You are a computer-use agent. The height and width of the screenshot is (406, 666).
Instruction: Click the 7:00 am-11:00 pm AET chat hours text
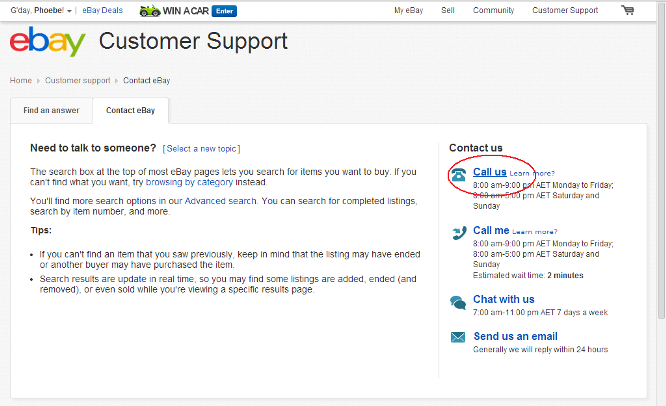pos(540,312)
